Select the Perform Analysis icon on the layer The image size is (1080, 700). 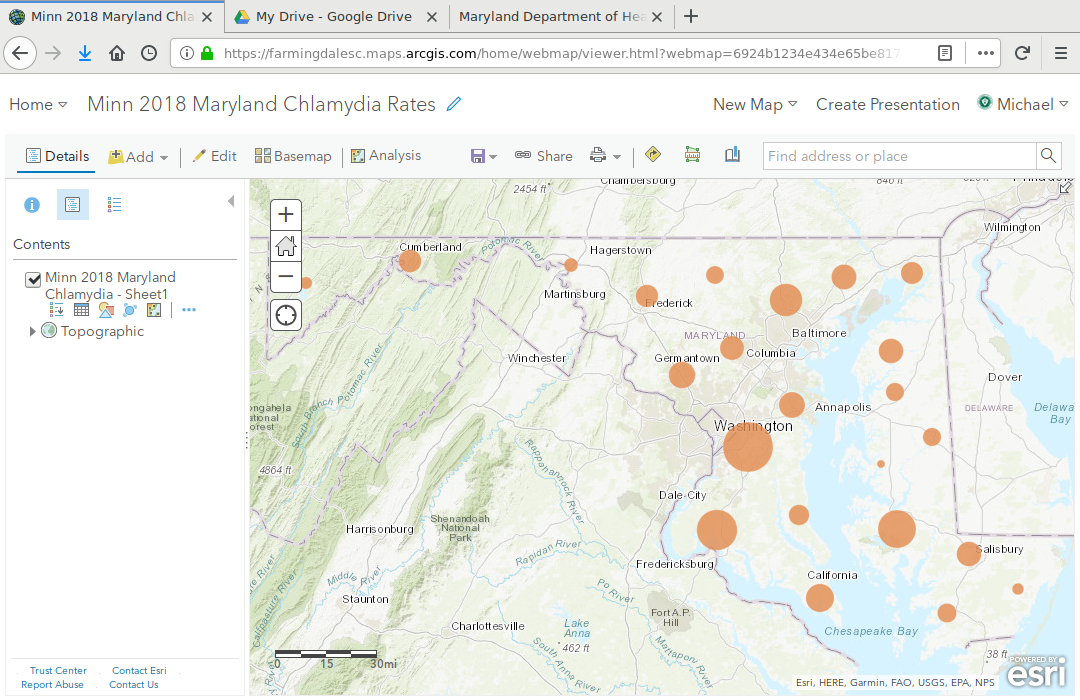(153, 310)
